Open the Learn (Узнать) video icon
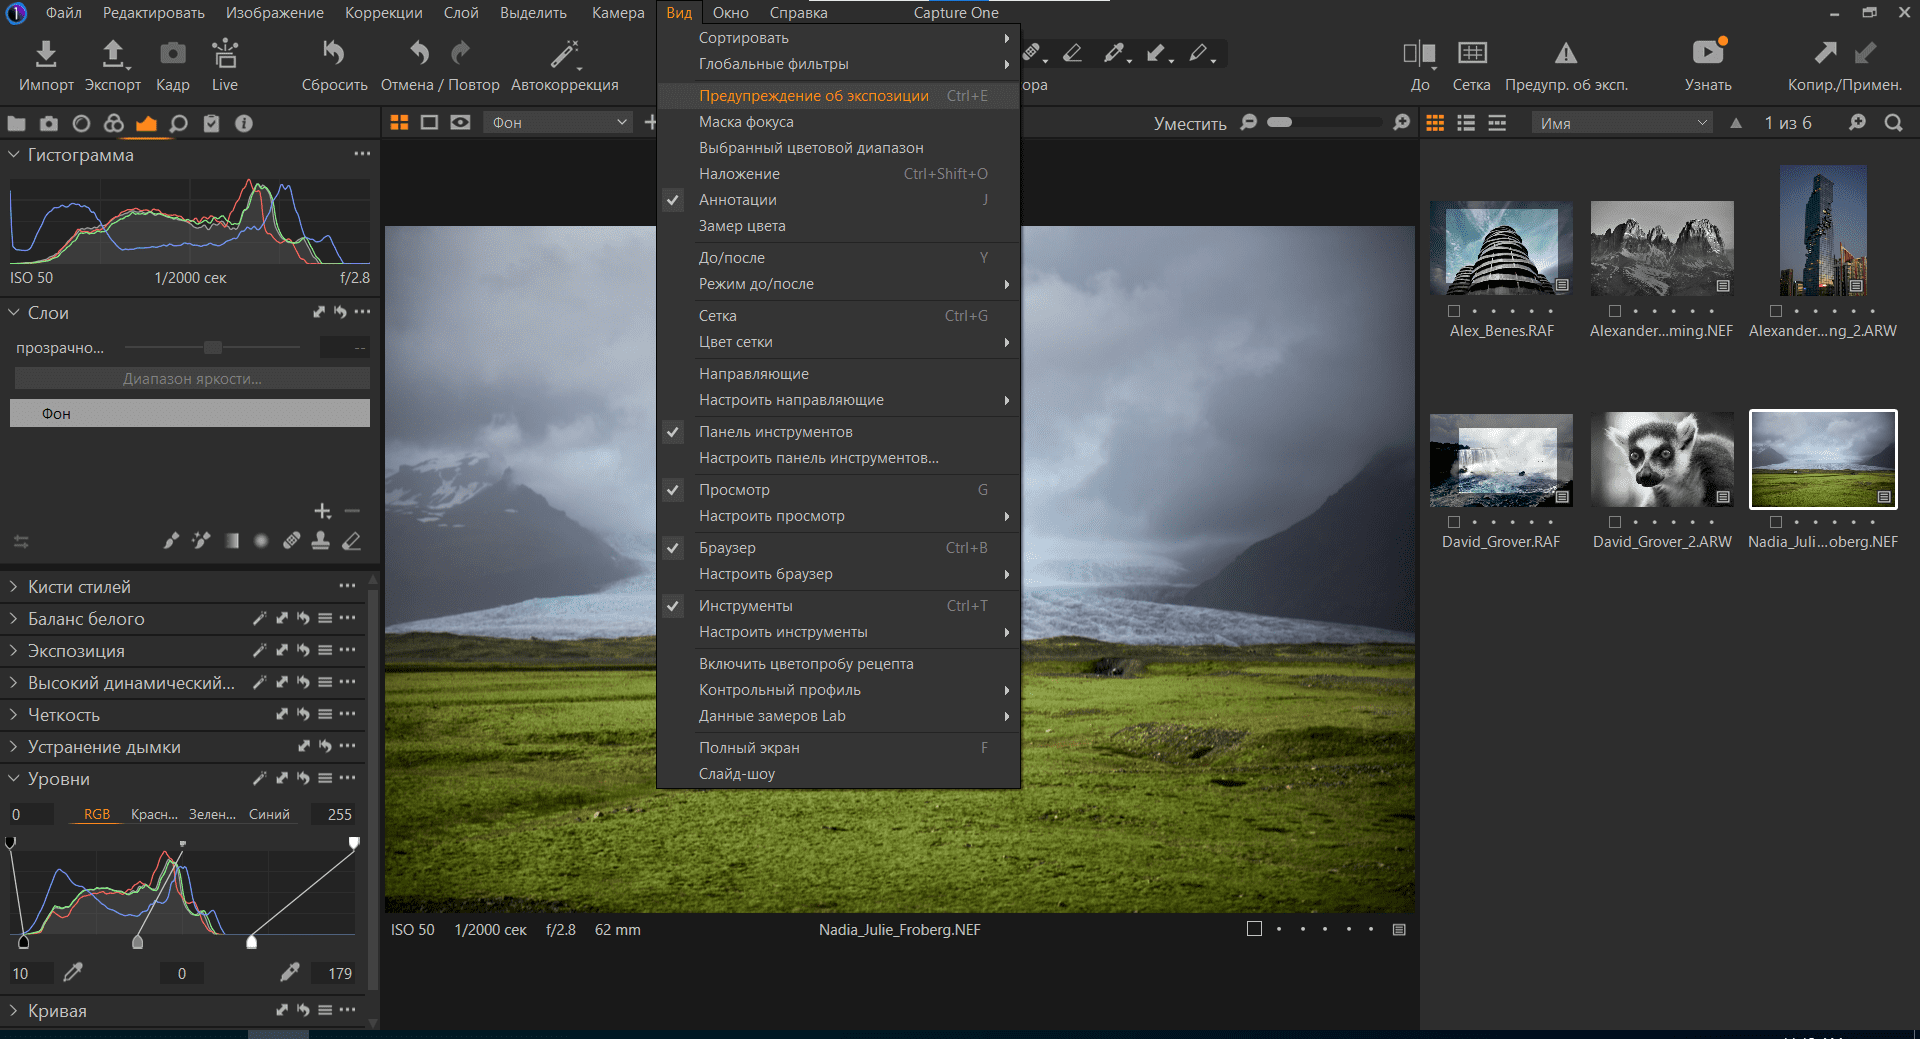The width and height of the screenshot is (1920, 1039). (x=1707, y=54)
